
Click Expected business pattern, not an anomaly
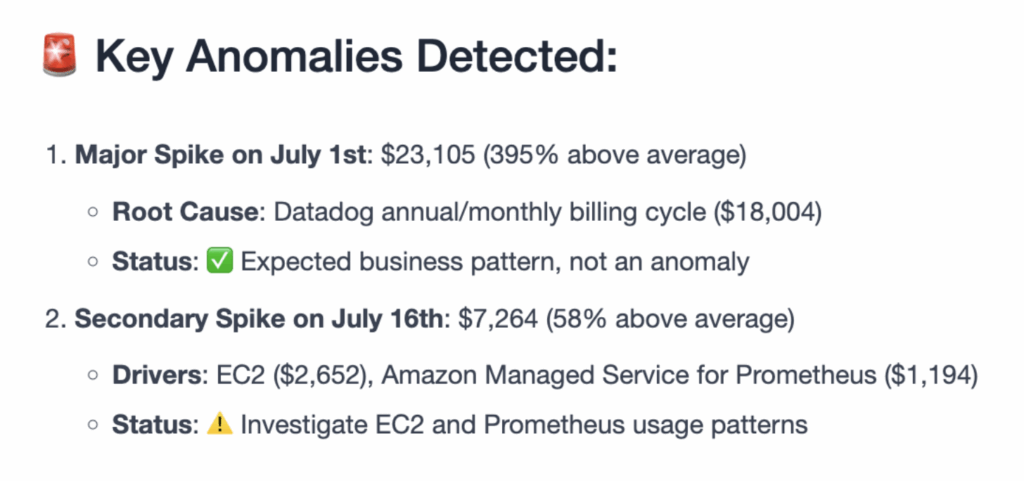coord(495,262)
